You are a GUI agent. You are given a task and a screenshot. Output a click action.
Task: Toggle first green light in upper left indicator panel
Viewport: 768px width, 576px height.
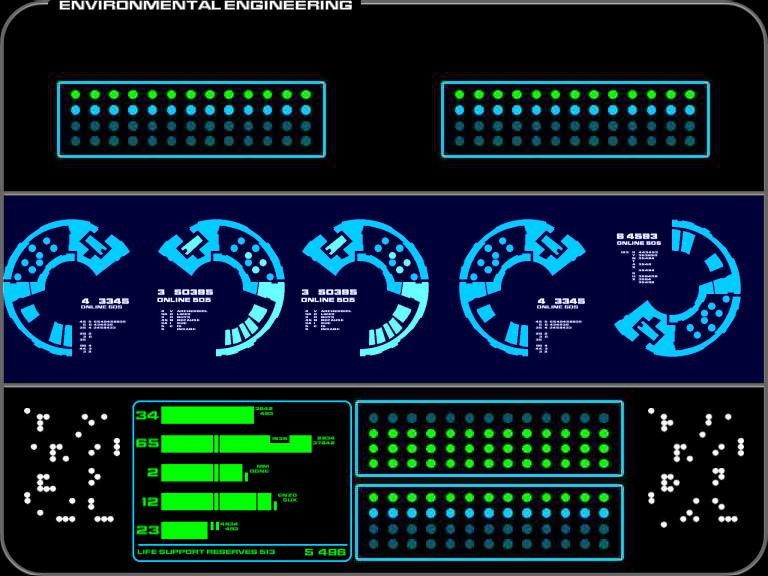click(x=75, y=95)
